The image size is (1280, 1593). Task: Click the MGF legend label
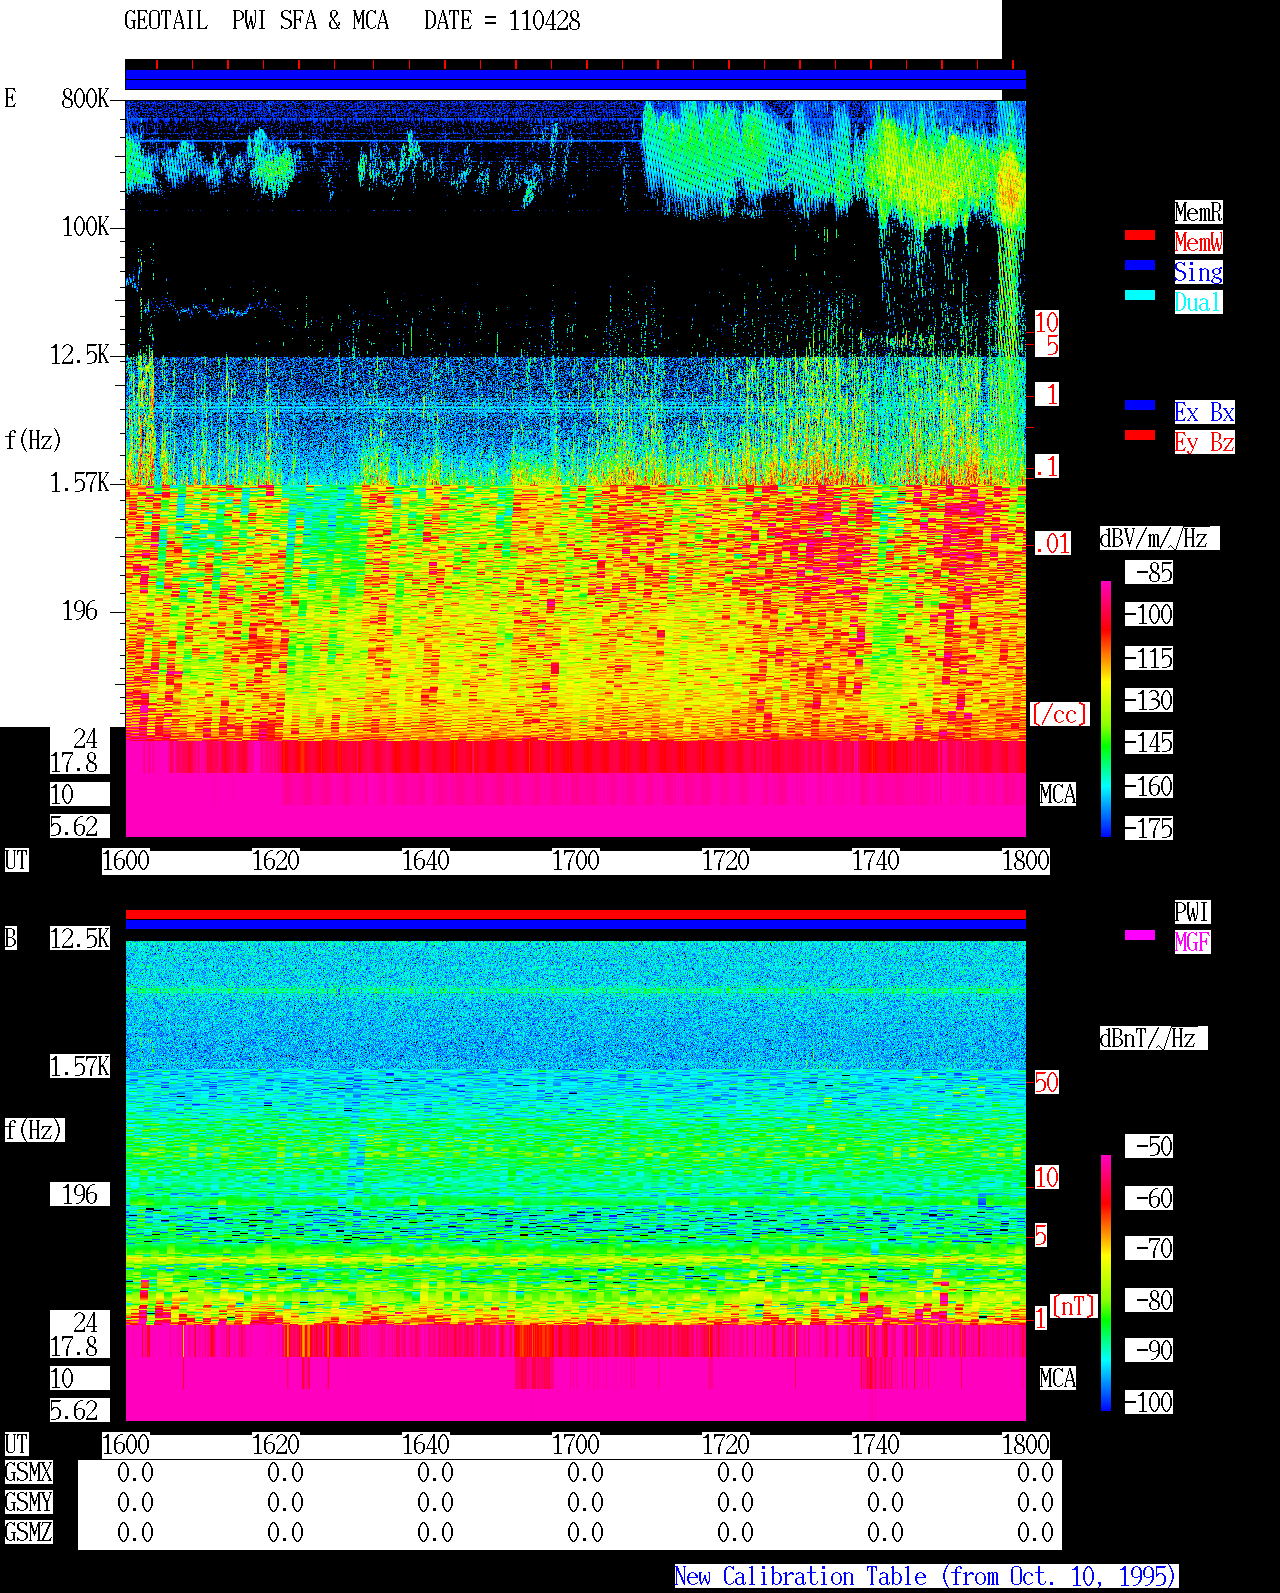point(1192,942)
